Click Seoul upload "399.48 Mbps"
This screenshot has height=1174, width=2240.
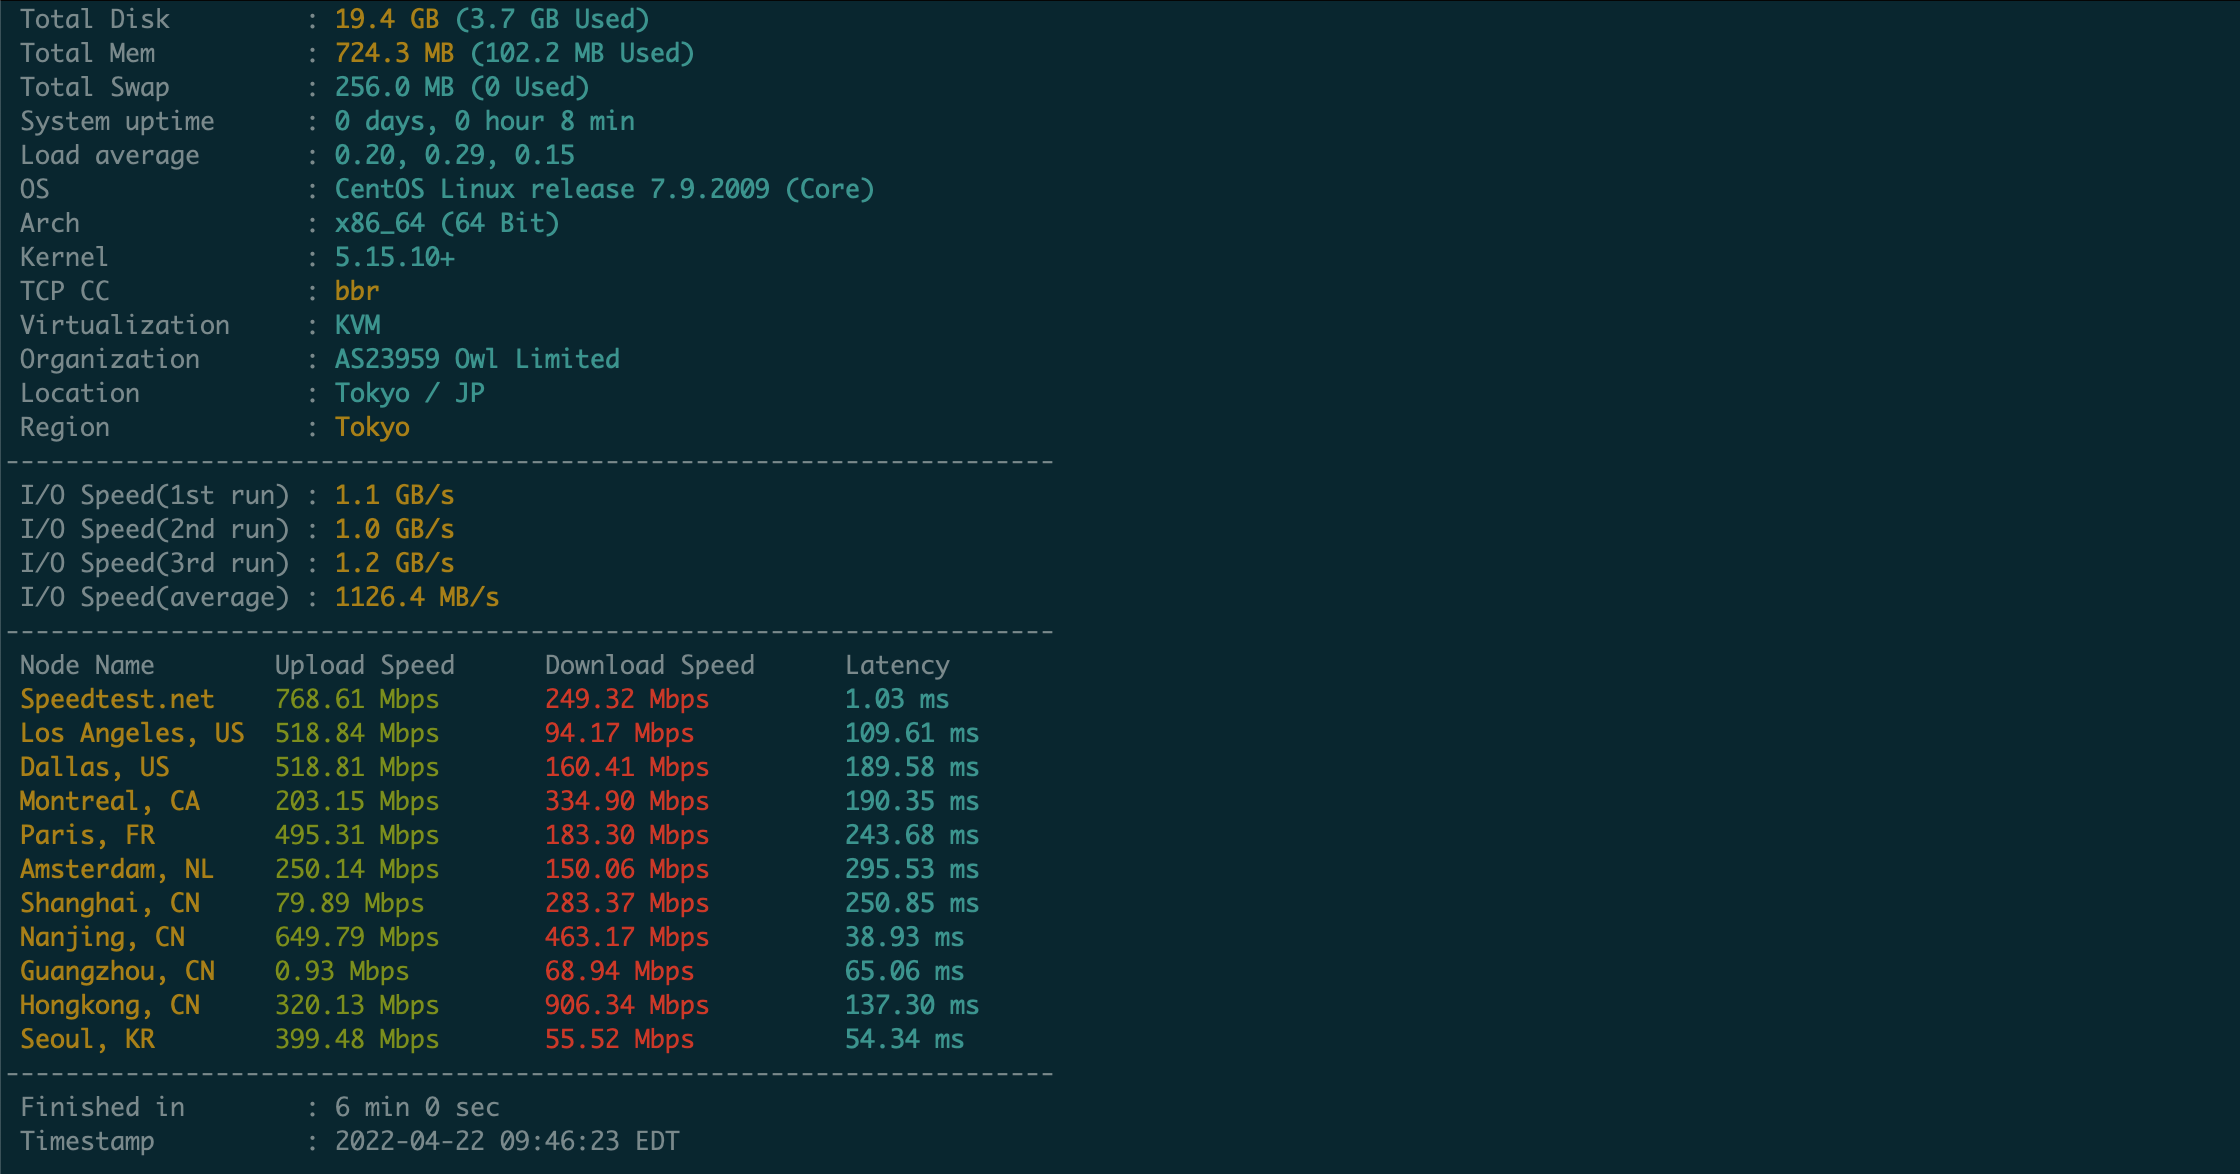tap(357, 1039)
